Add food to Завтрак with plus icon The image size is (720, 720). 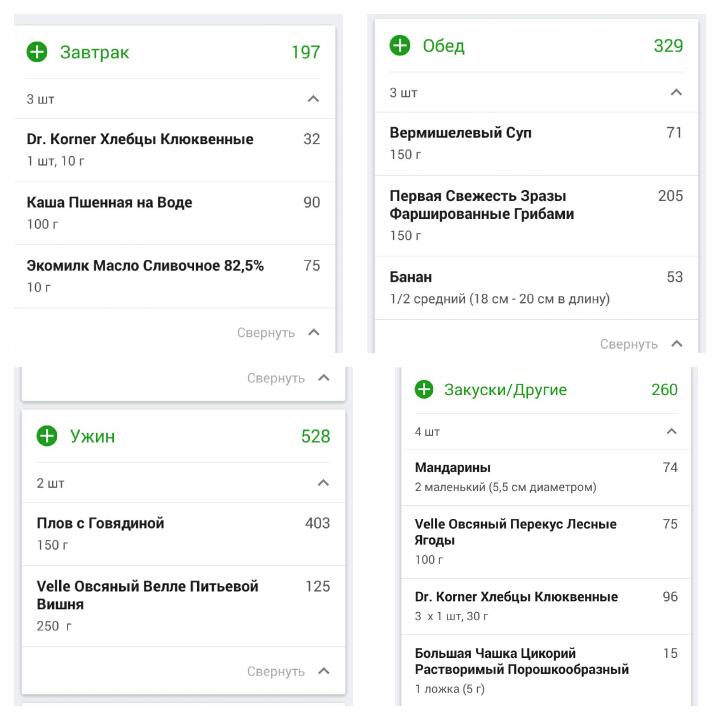(37, 51)
